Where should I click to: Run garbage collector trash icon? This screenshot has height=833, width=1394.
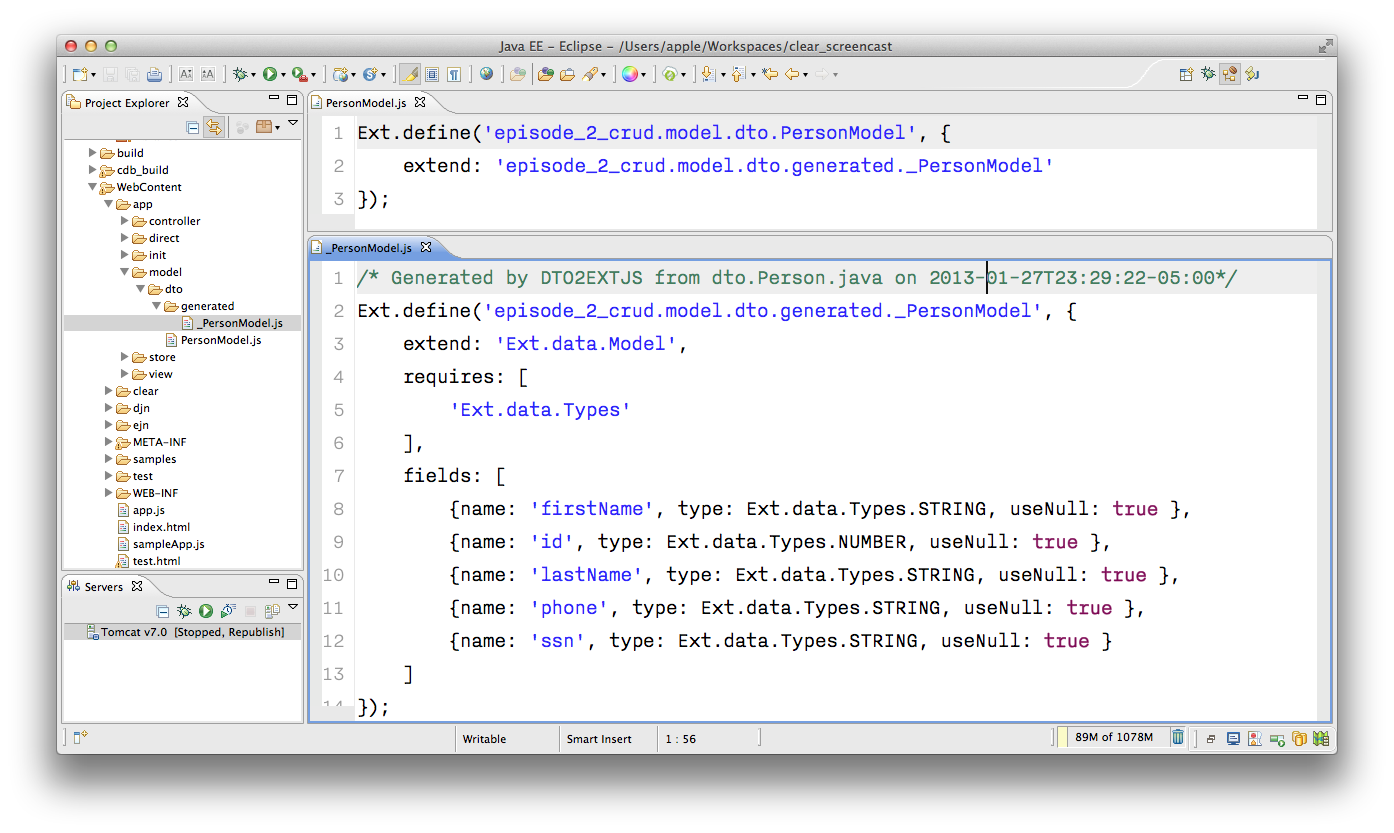coord(1178,738)
